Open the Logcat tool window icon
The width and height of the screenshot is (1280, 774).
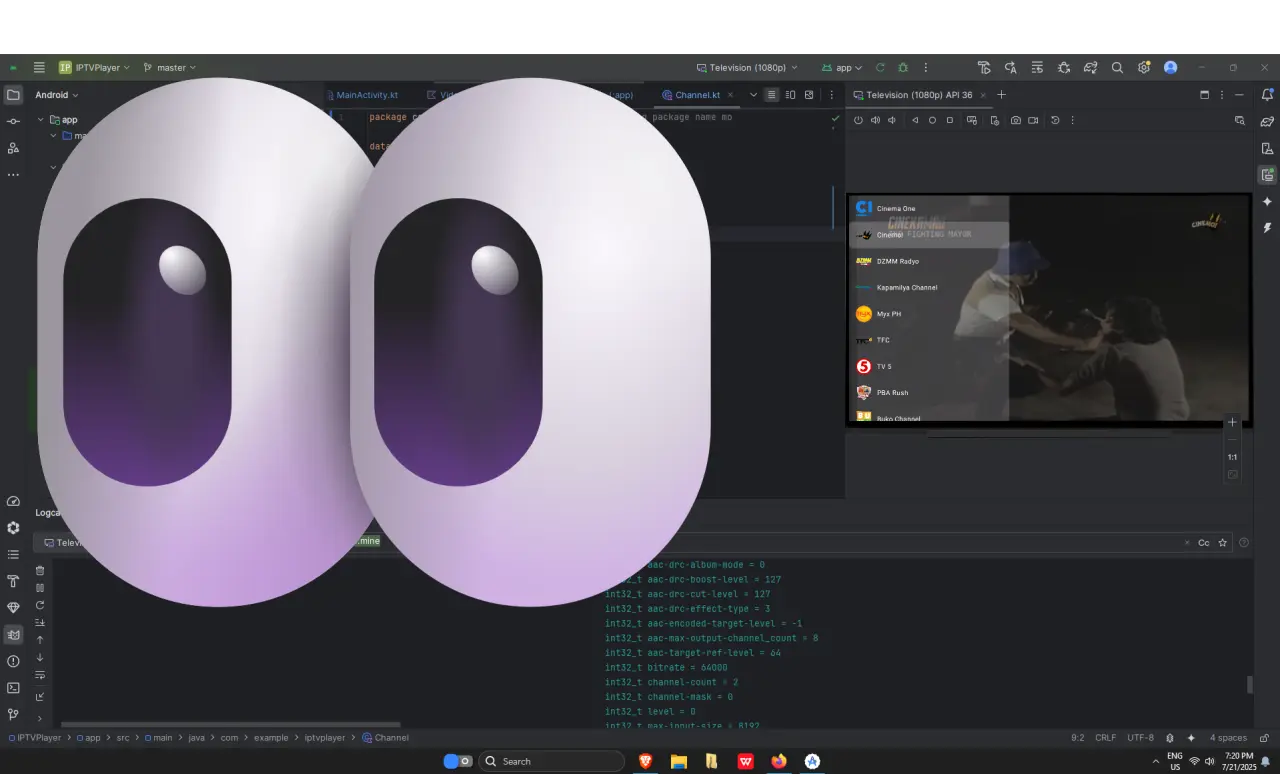[x=13, y=634]
